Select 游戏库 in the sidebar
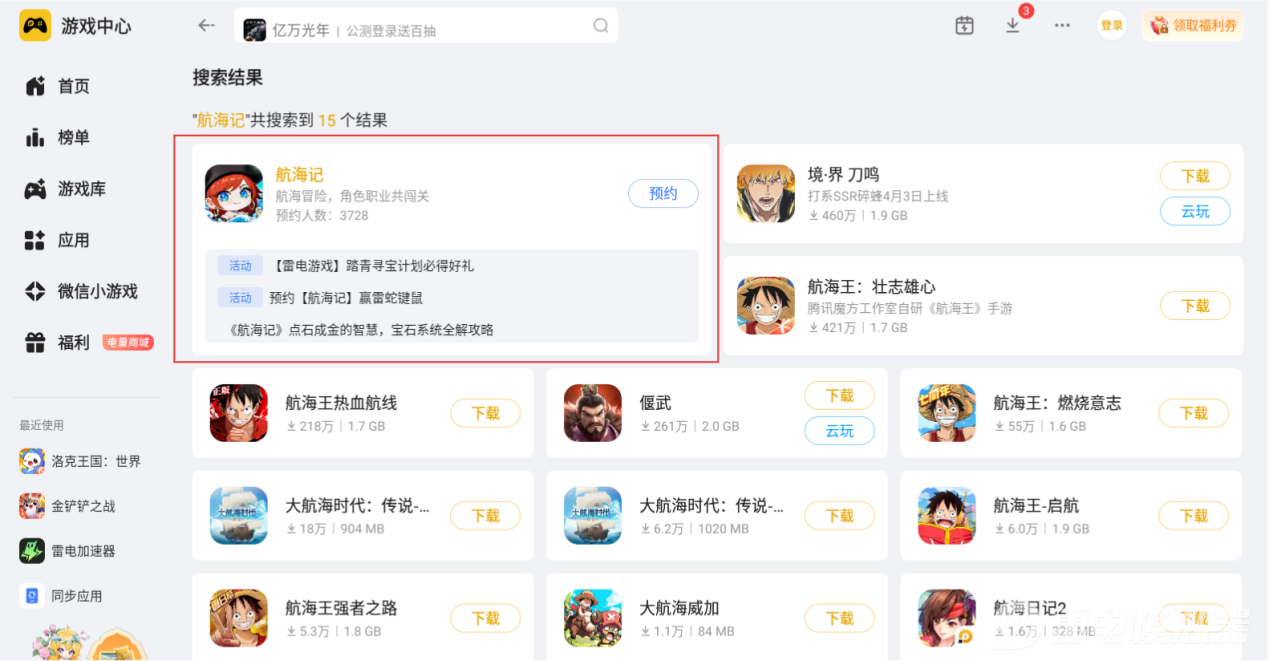Screen dimensions: 1269x661 [x=66, y=189]
